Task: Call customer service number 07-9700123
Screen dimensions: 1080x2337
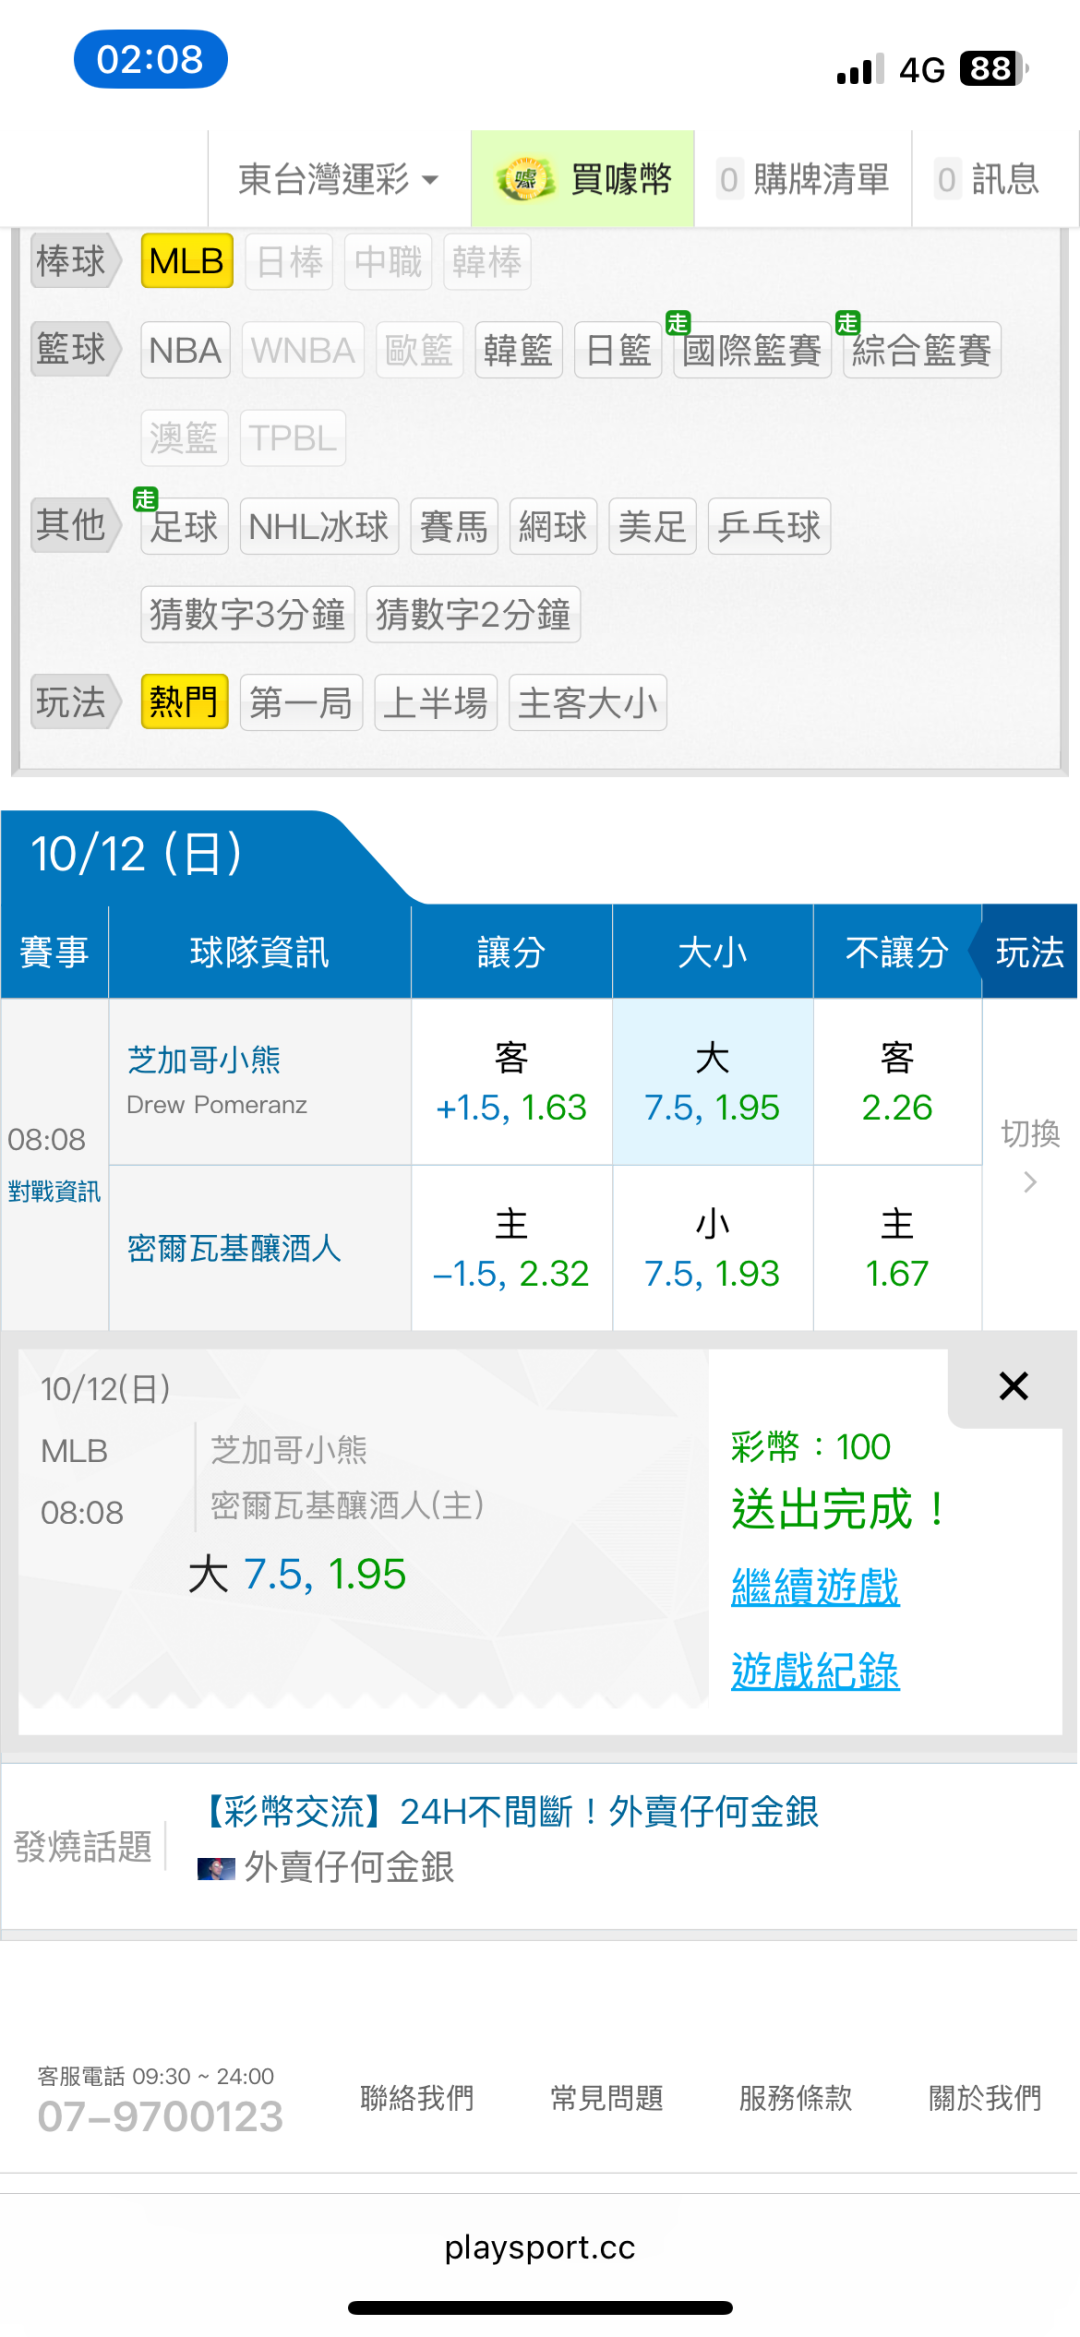Action: pyautogui.click(x=160, y=2116)
